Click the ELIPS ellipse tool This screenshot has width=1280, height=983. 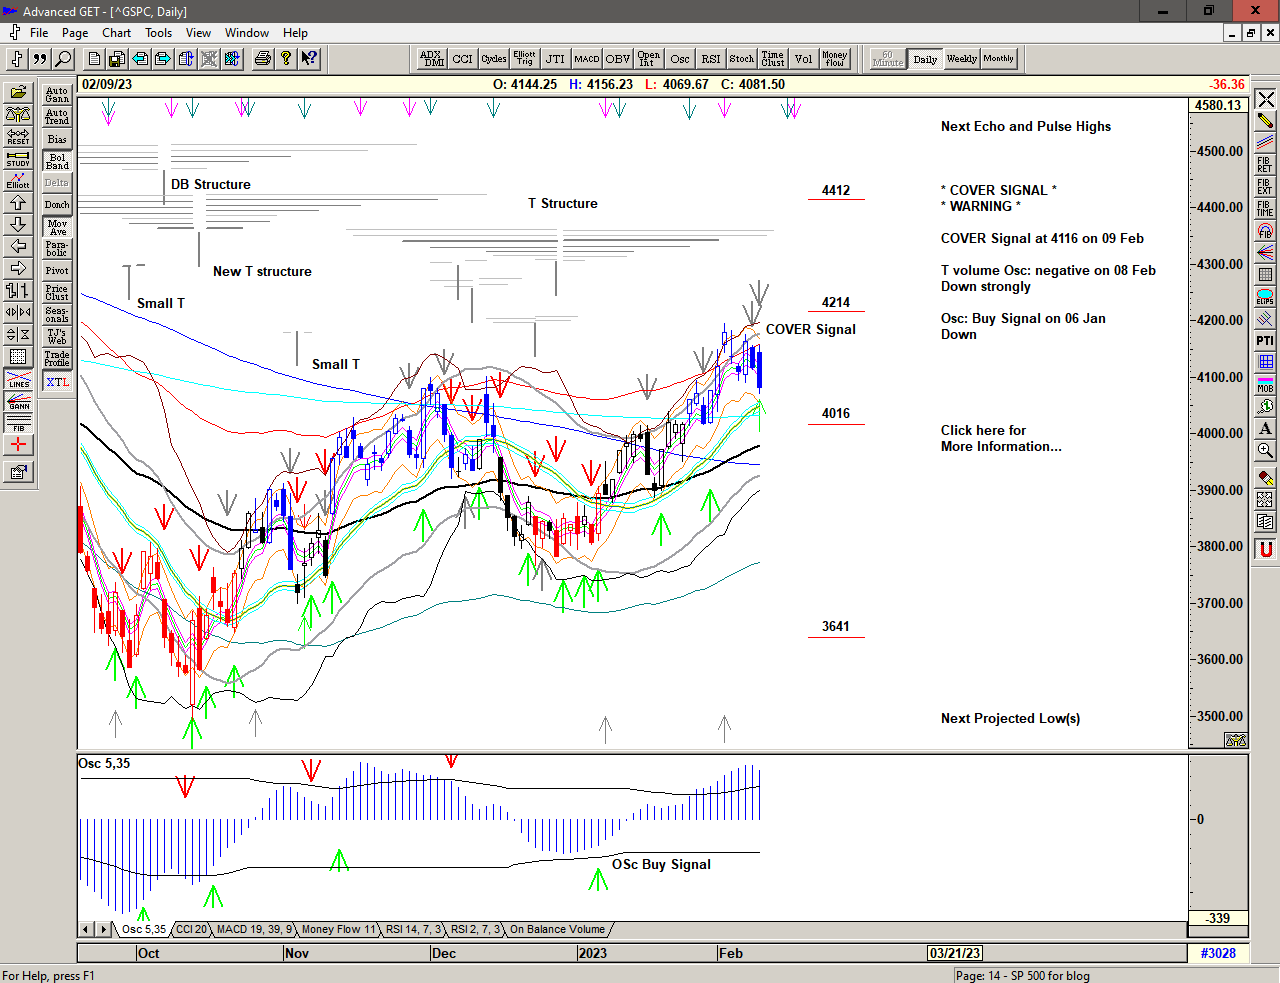click(x=1265, y=297)
